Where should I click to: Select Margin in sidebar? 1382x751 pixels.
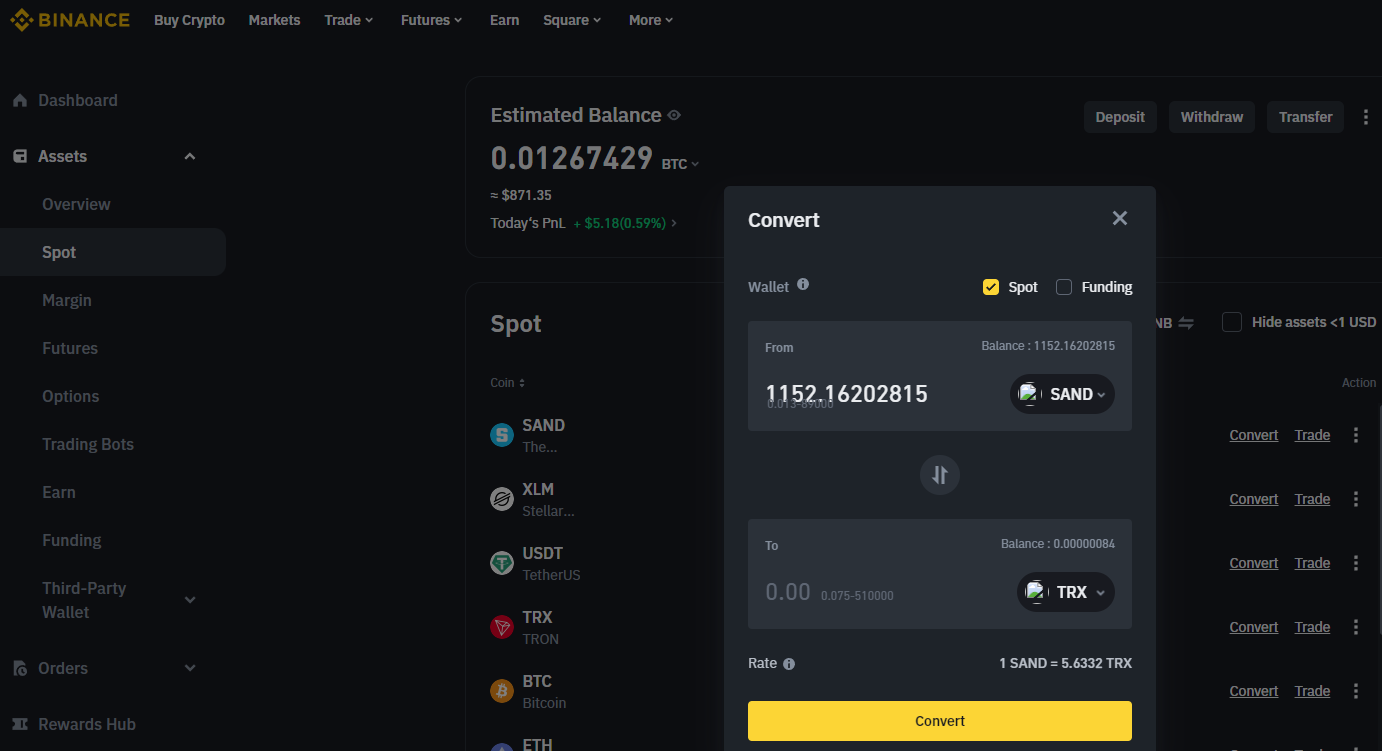click(67, 300)
